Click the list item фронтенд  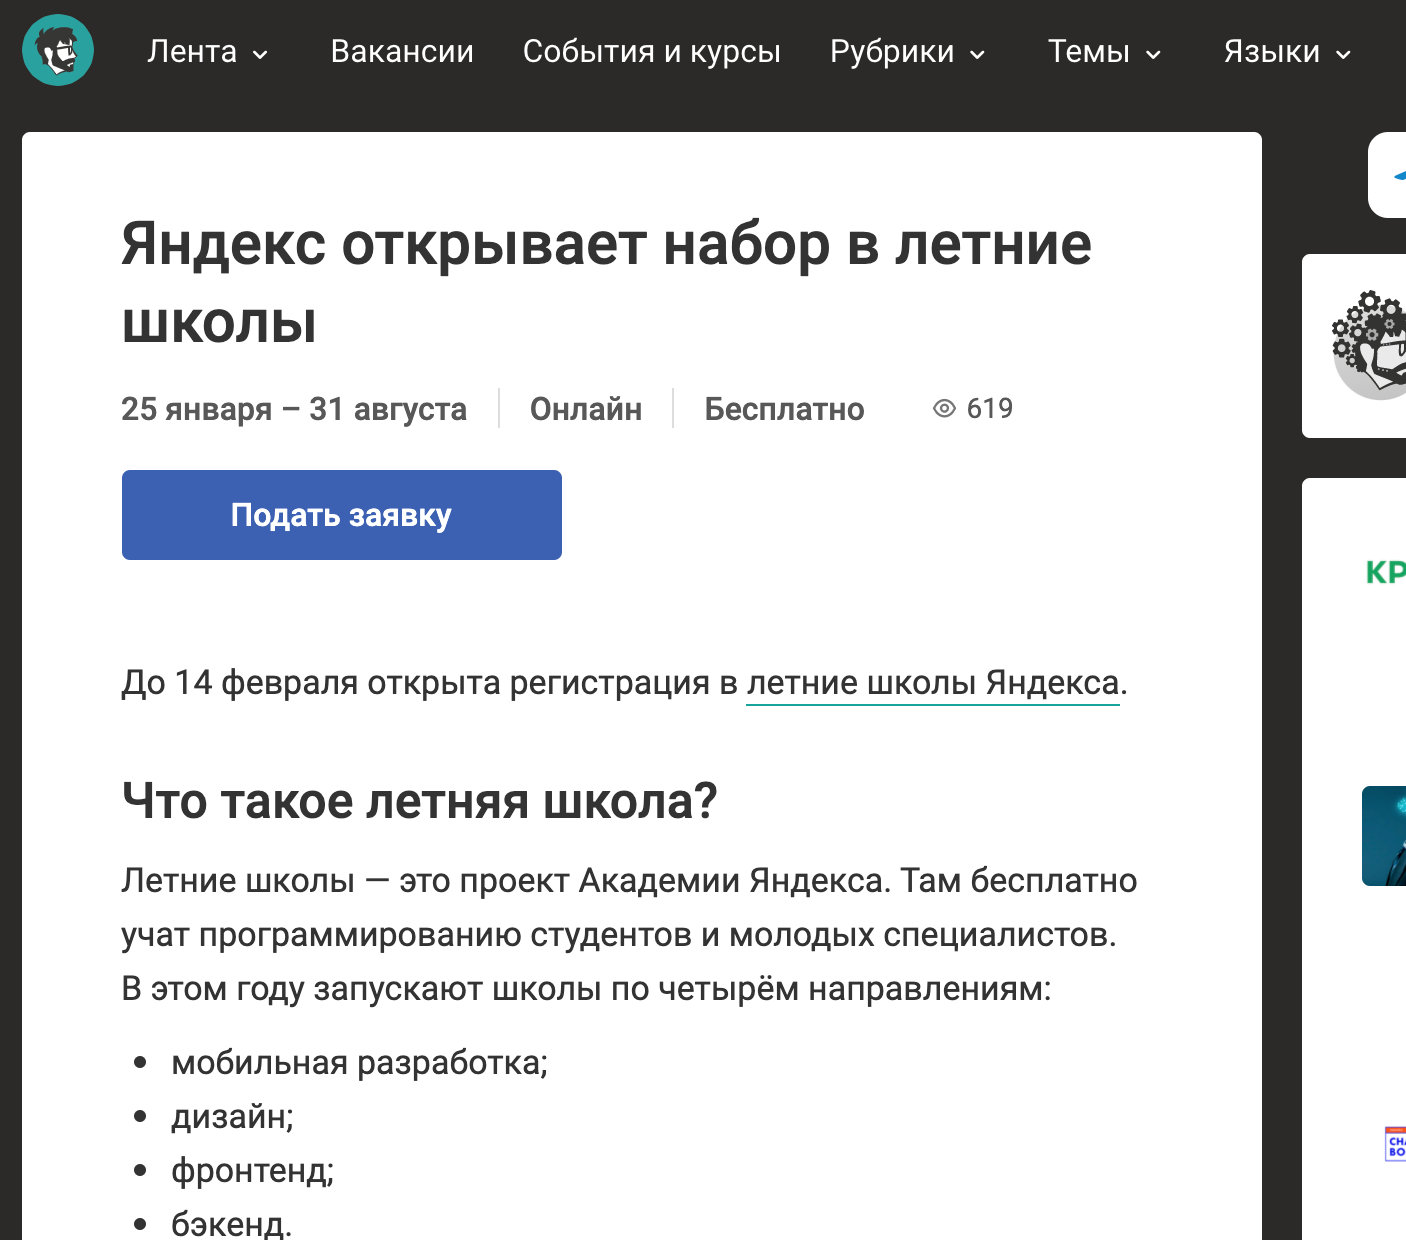(253, 1170)
